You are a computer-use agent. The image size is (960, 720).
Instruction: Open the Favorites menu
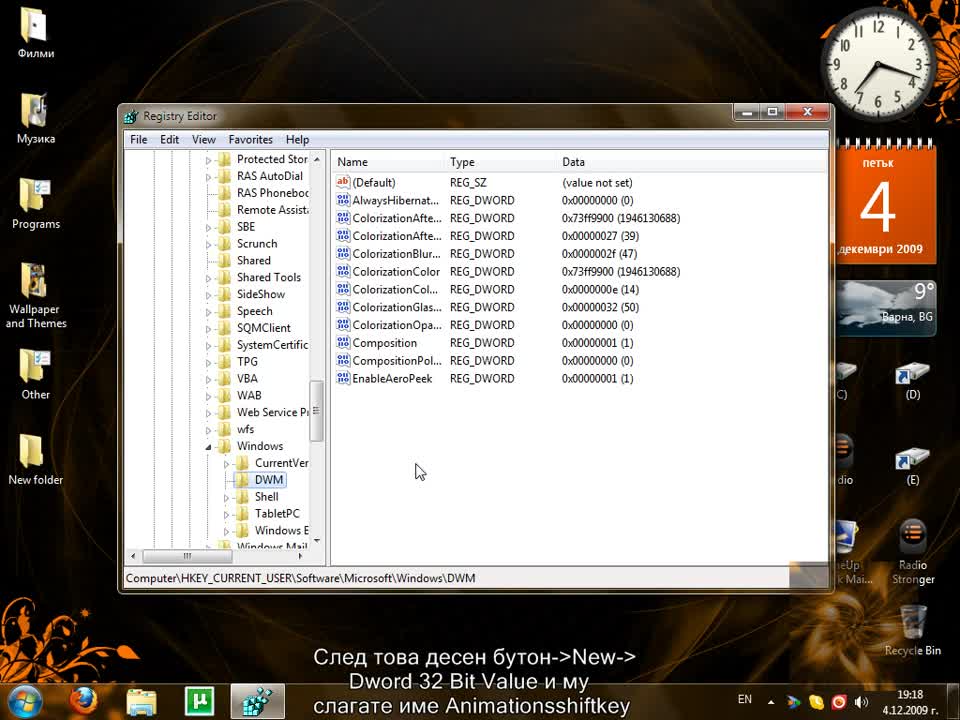coord(250,140)
